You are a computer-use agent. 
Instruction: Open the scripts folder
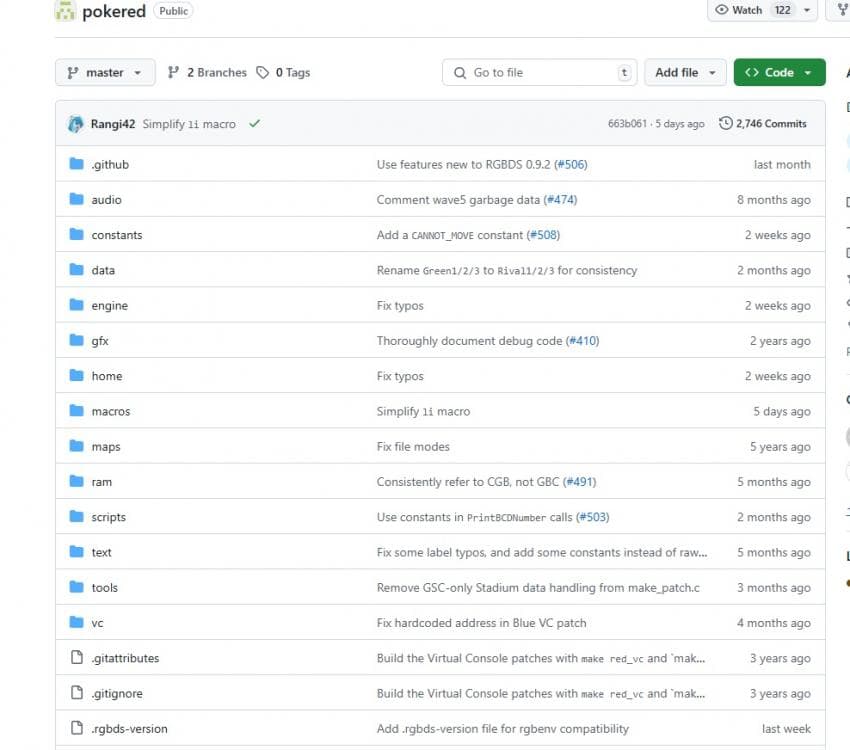point(108,517)
